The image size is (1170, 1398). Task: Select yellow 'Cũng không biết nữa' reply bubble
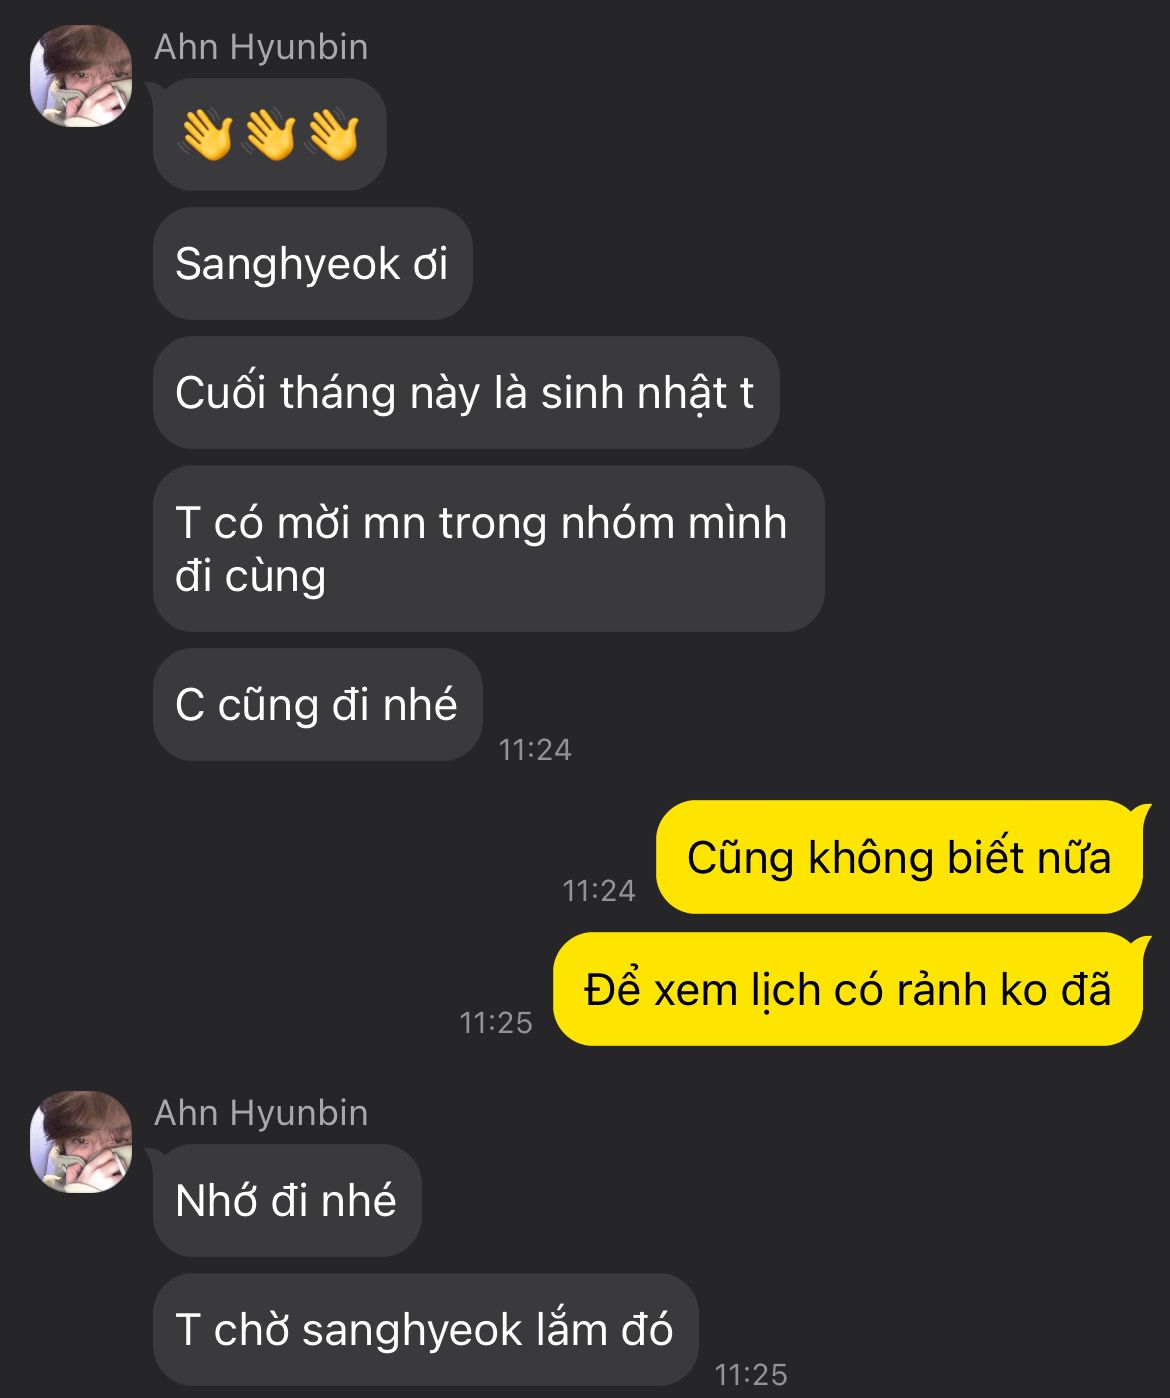900,857
